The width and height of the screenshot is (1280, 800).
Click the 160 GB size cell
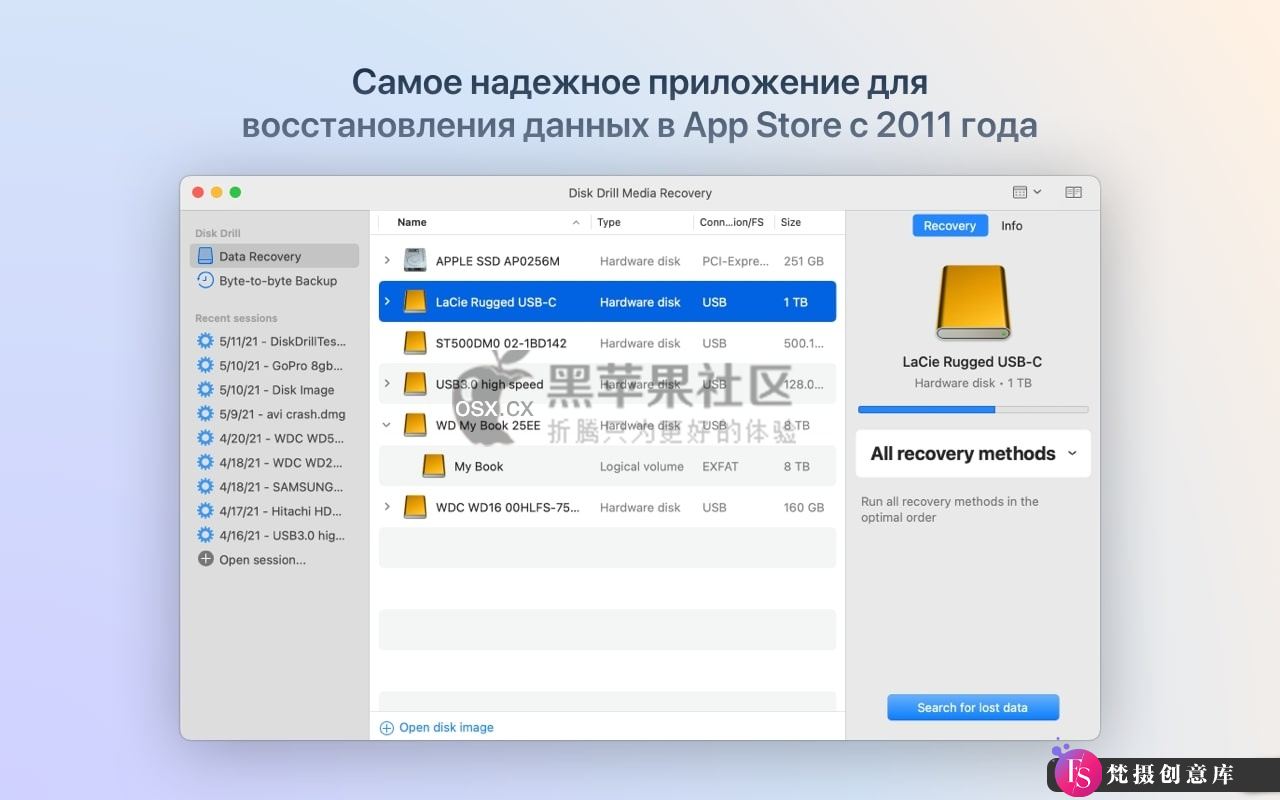[804, 507]
